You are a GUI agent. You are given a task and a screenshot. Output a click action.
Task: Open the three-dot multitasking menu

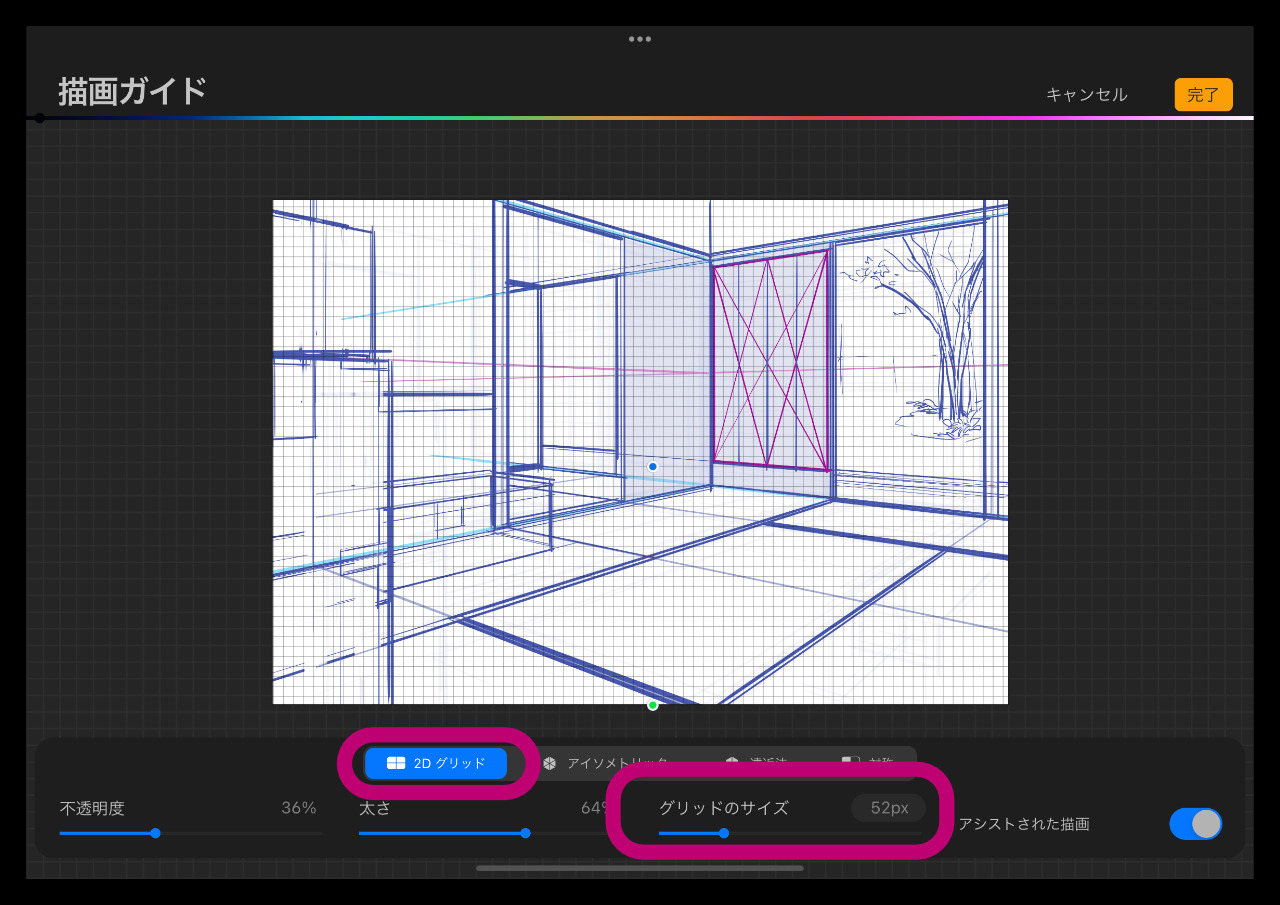(640, 39)
